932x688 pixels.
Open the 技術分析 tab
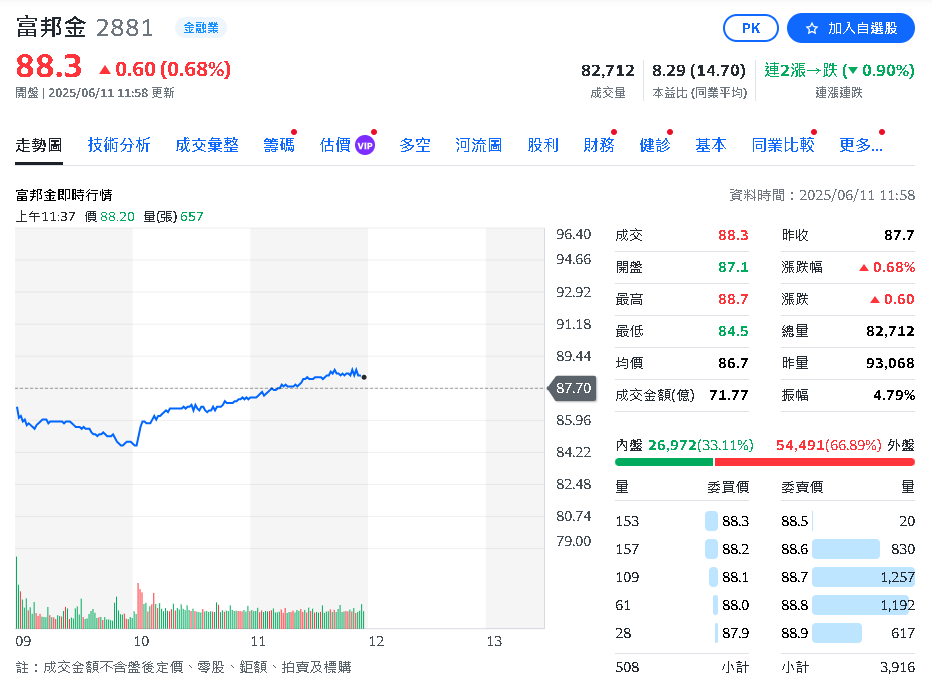[x=119, y=145]
